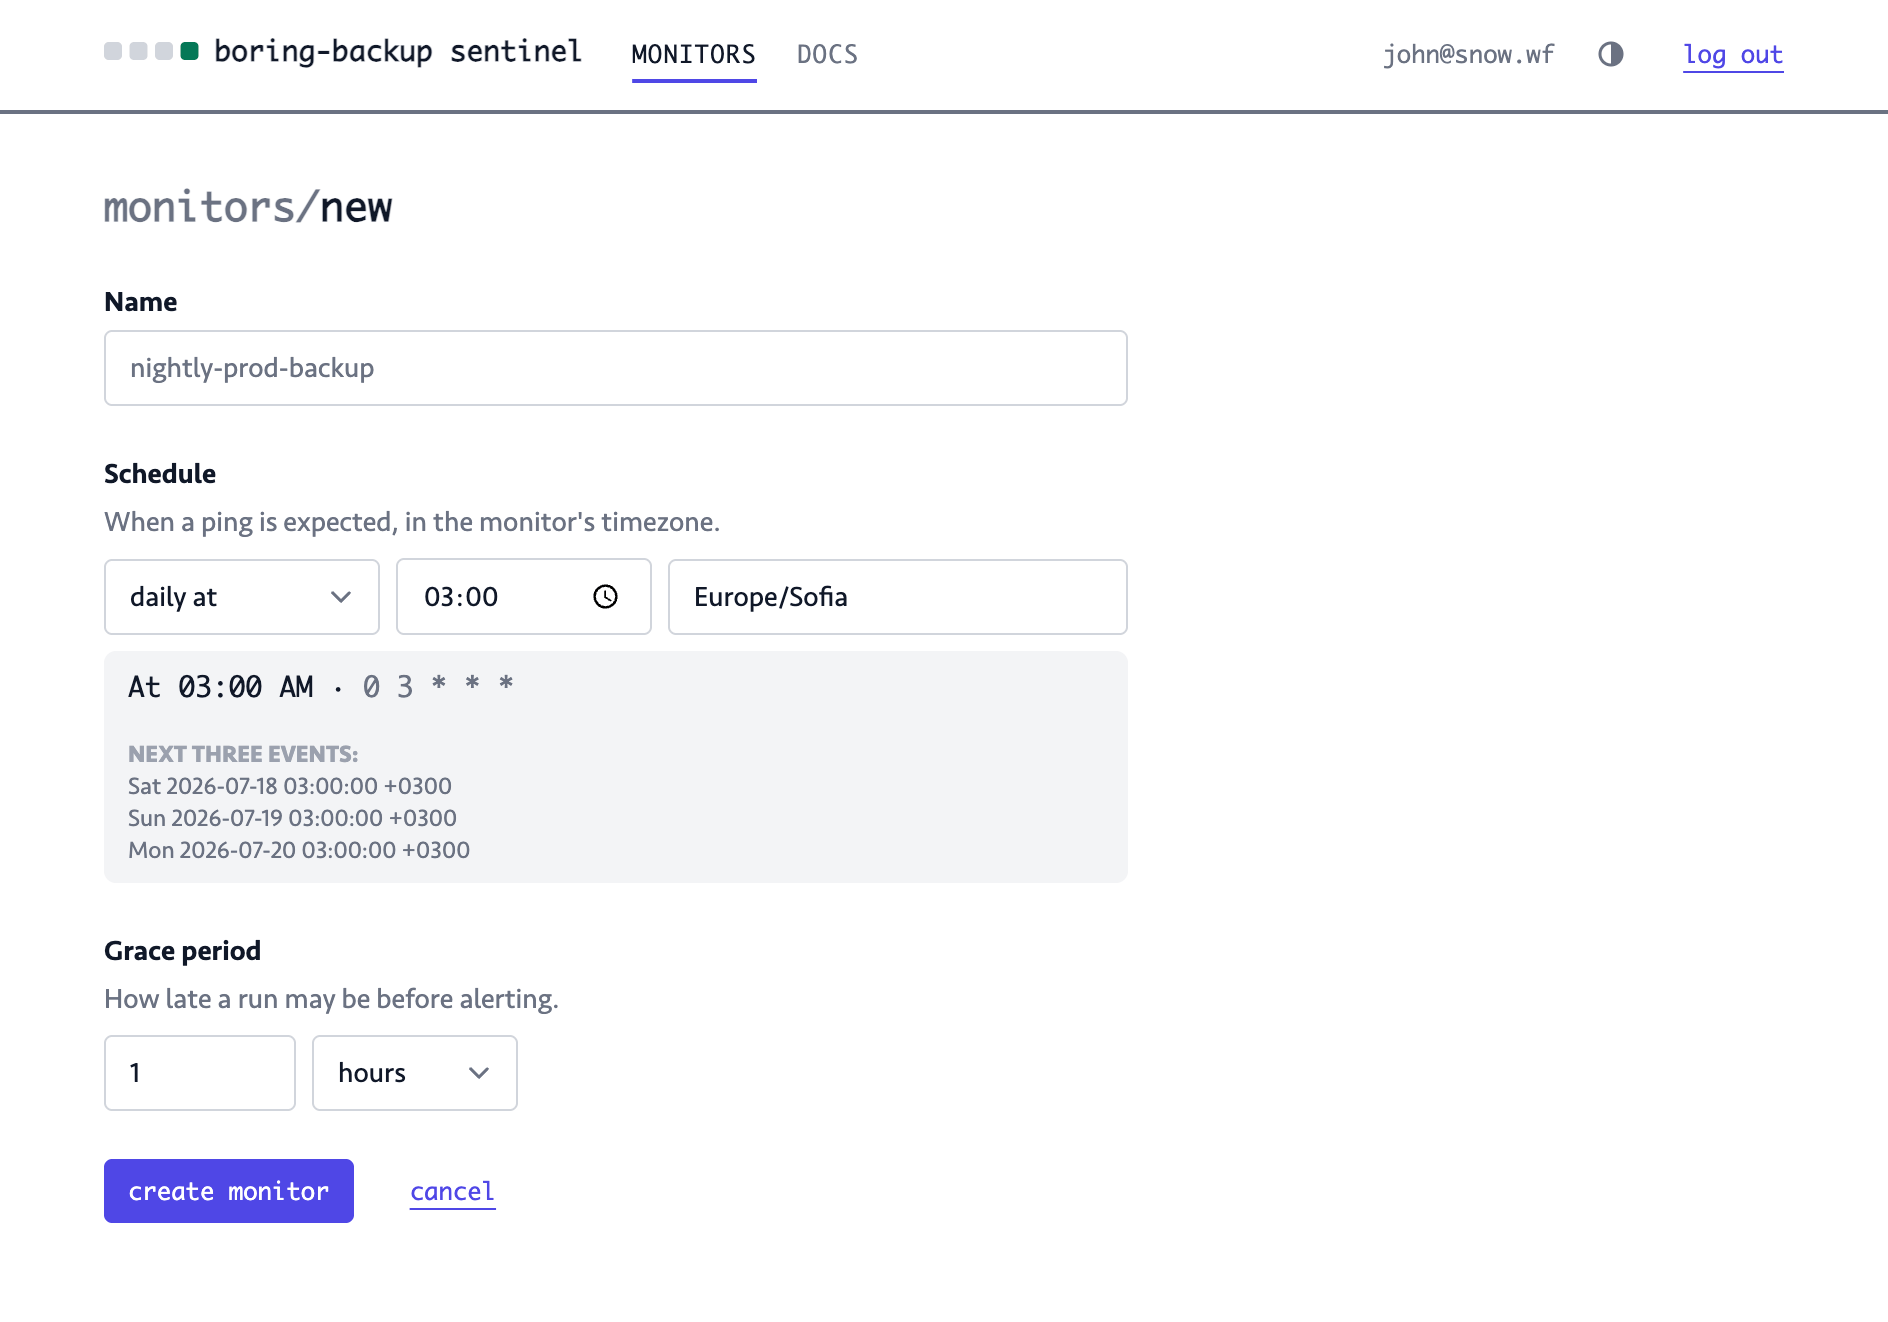Click the 'At 03:00 AM' schedule summary

(221, 686)
